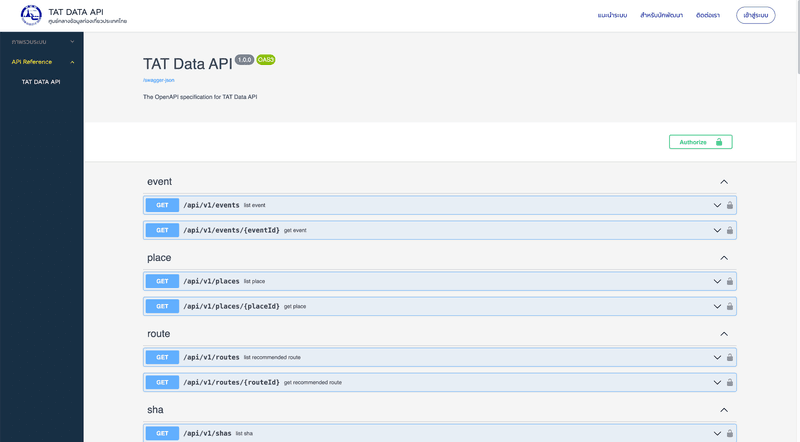Click the TAT DATA API header title

76,12
